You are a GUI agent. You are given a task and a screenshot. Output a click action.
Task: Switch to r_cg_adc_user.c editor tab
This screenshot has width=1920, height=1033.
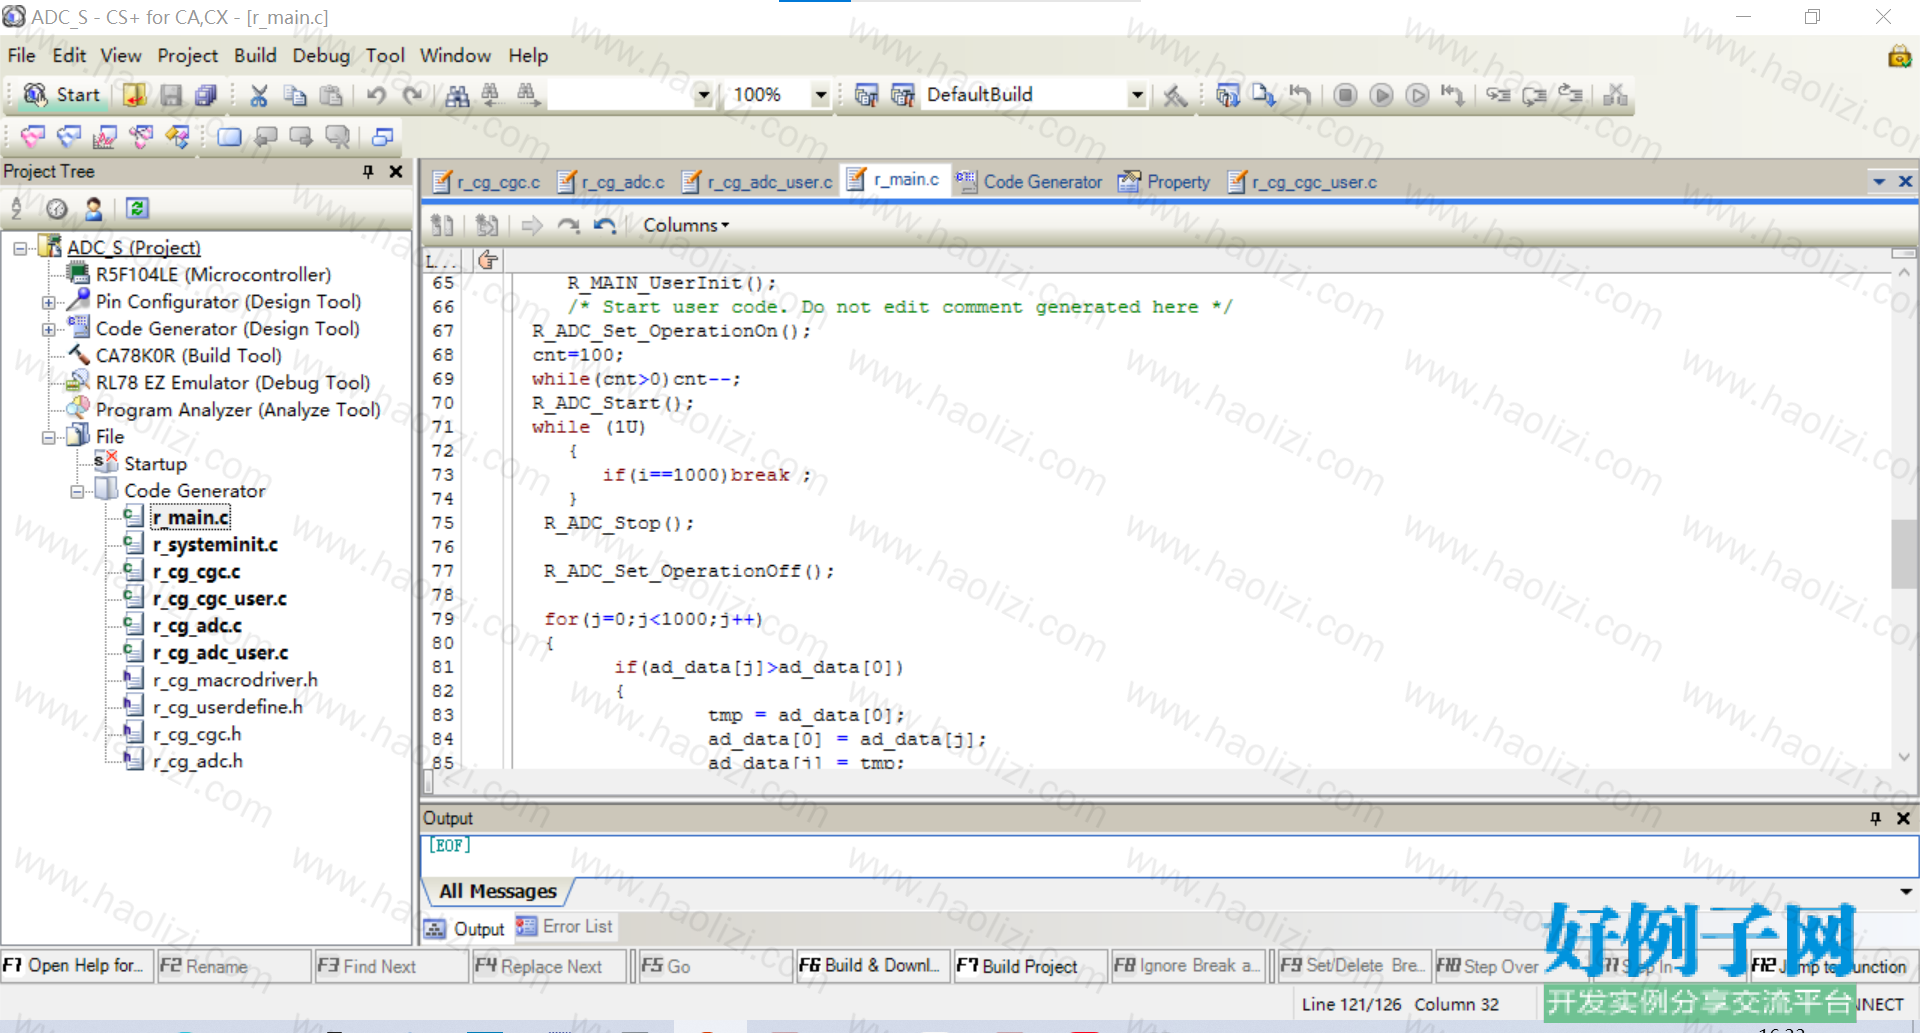[x=758, y=182]
